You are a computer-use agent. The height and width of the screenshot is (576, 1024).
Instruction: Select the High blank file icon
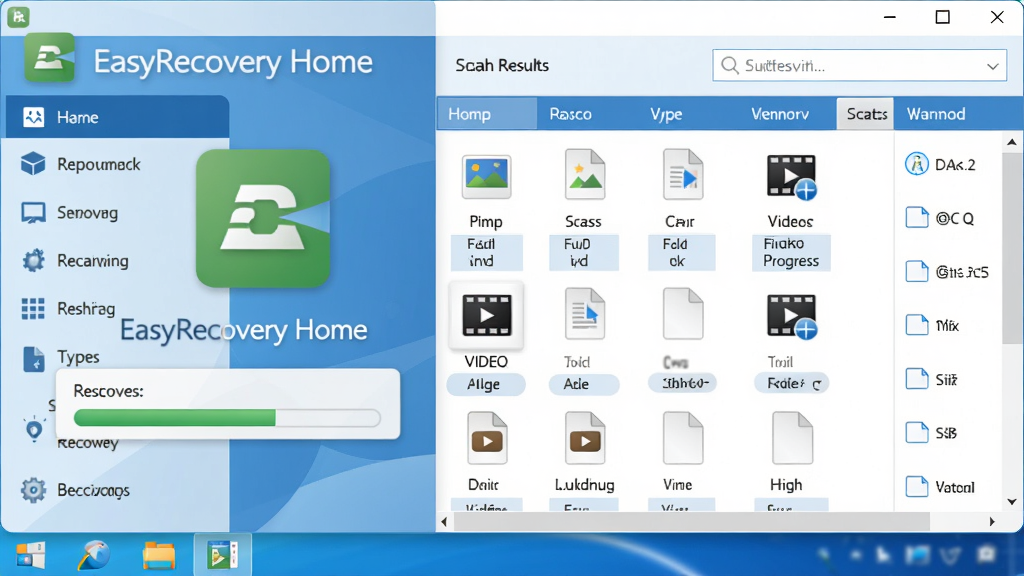[x=792, y=438]
